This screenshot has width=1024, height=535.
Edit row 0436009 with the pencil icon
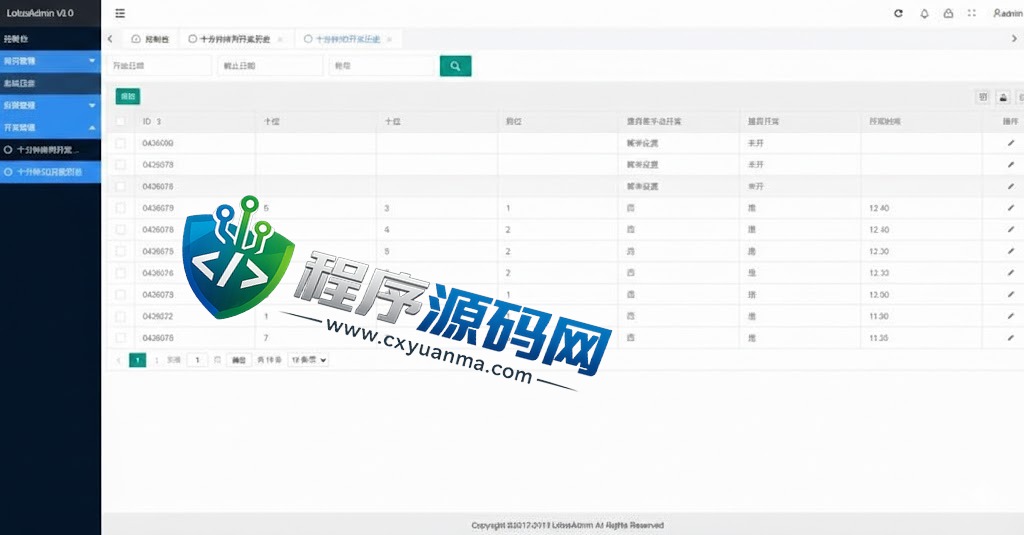pyautogui.click(x=1011, y=143)
